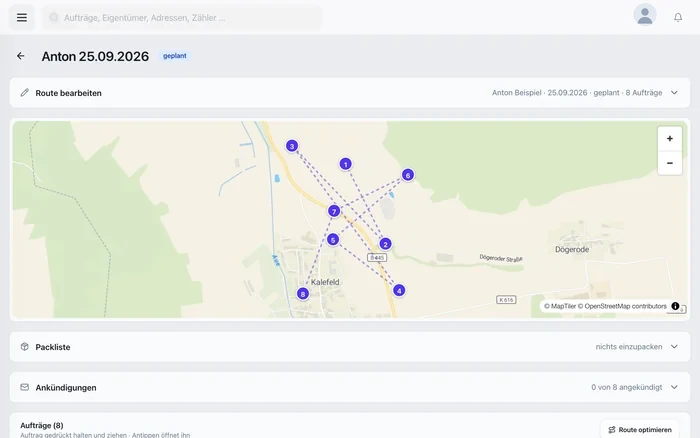
Task: Click the Dögerode label on the map
Action: click(x=572, y=250)
